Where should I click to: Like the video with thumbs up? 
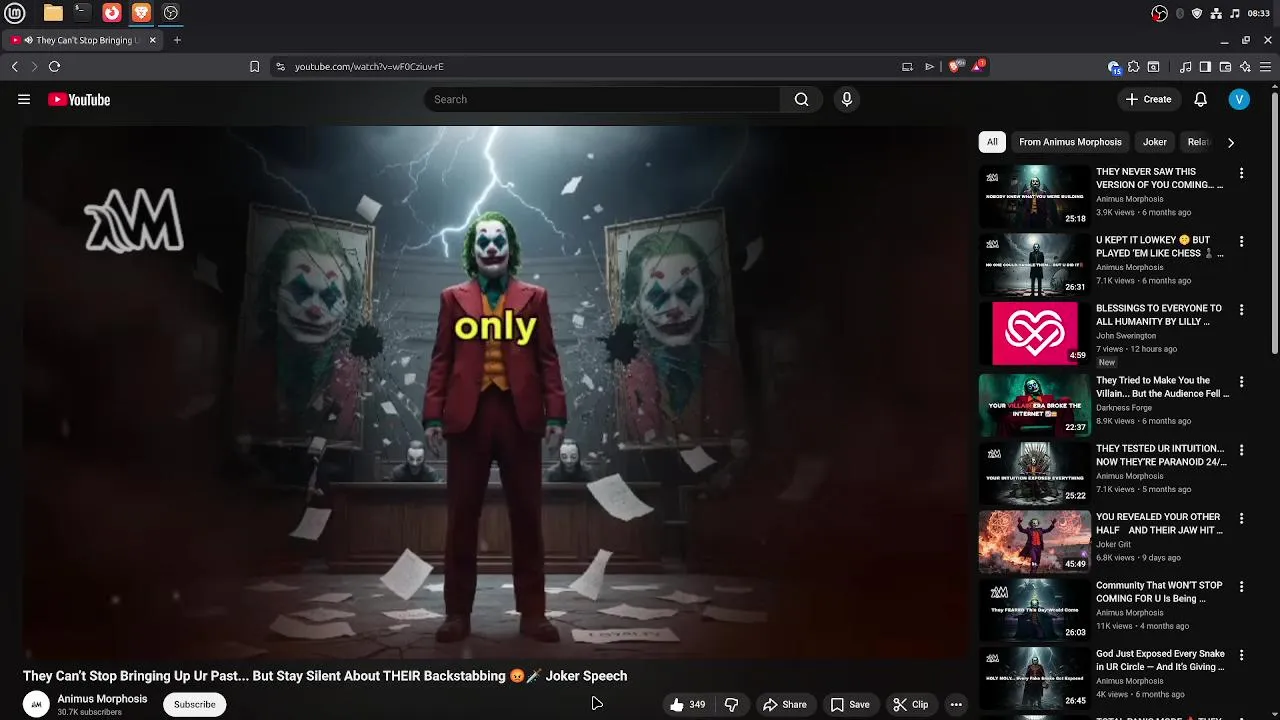[688, 704]
